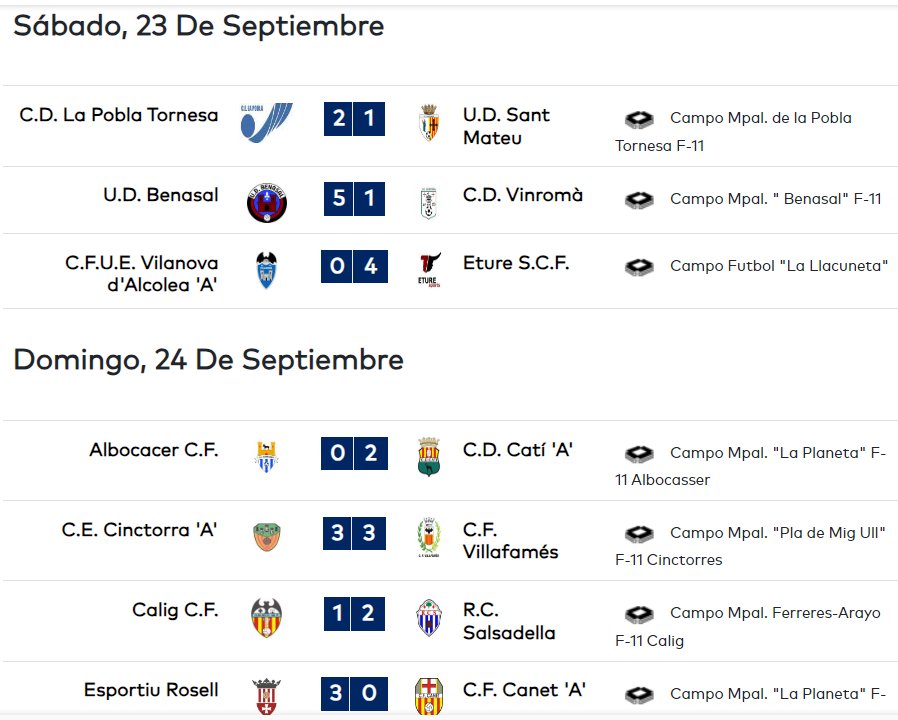Open the Albocacer C.F. crest
This screenshot has height=720, width=898.
tap(266, 457)
